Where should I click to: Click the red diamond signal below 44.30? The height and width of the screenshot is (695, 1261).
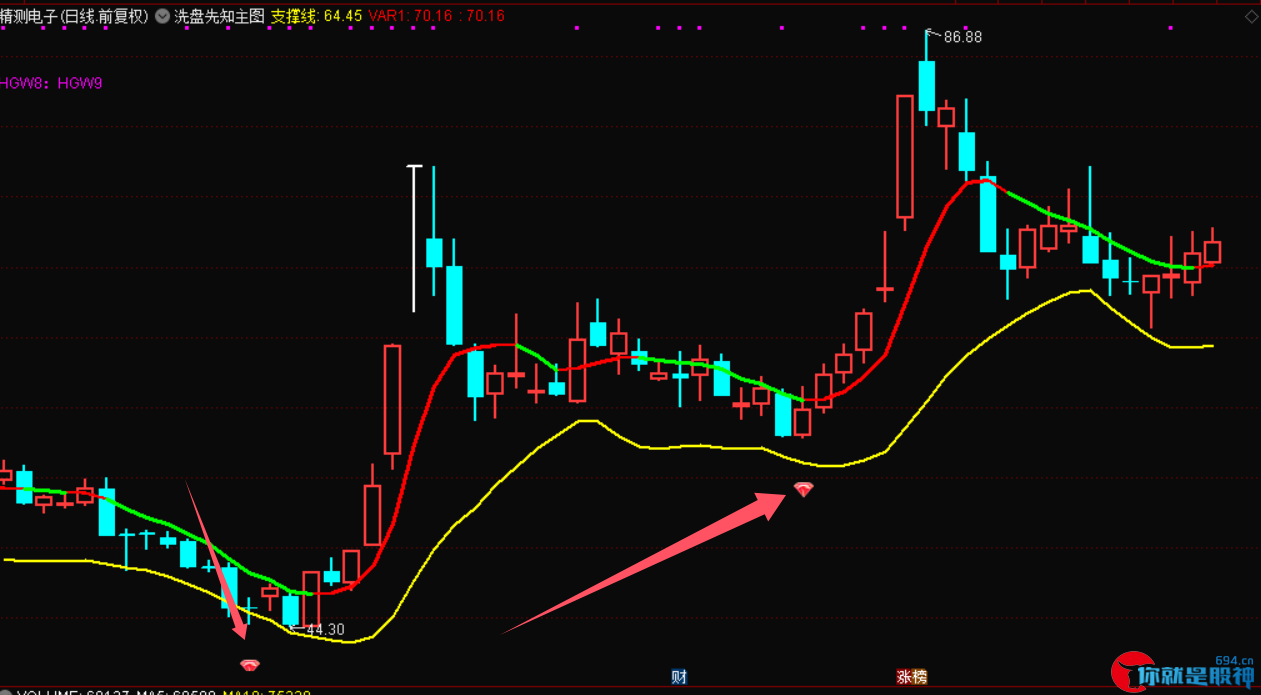pyautogui.click(x=249, y=665)
